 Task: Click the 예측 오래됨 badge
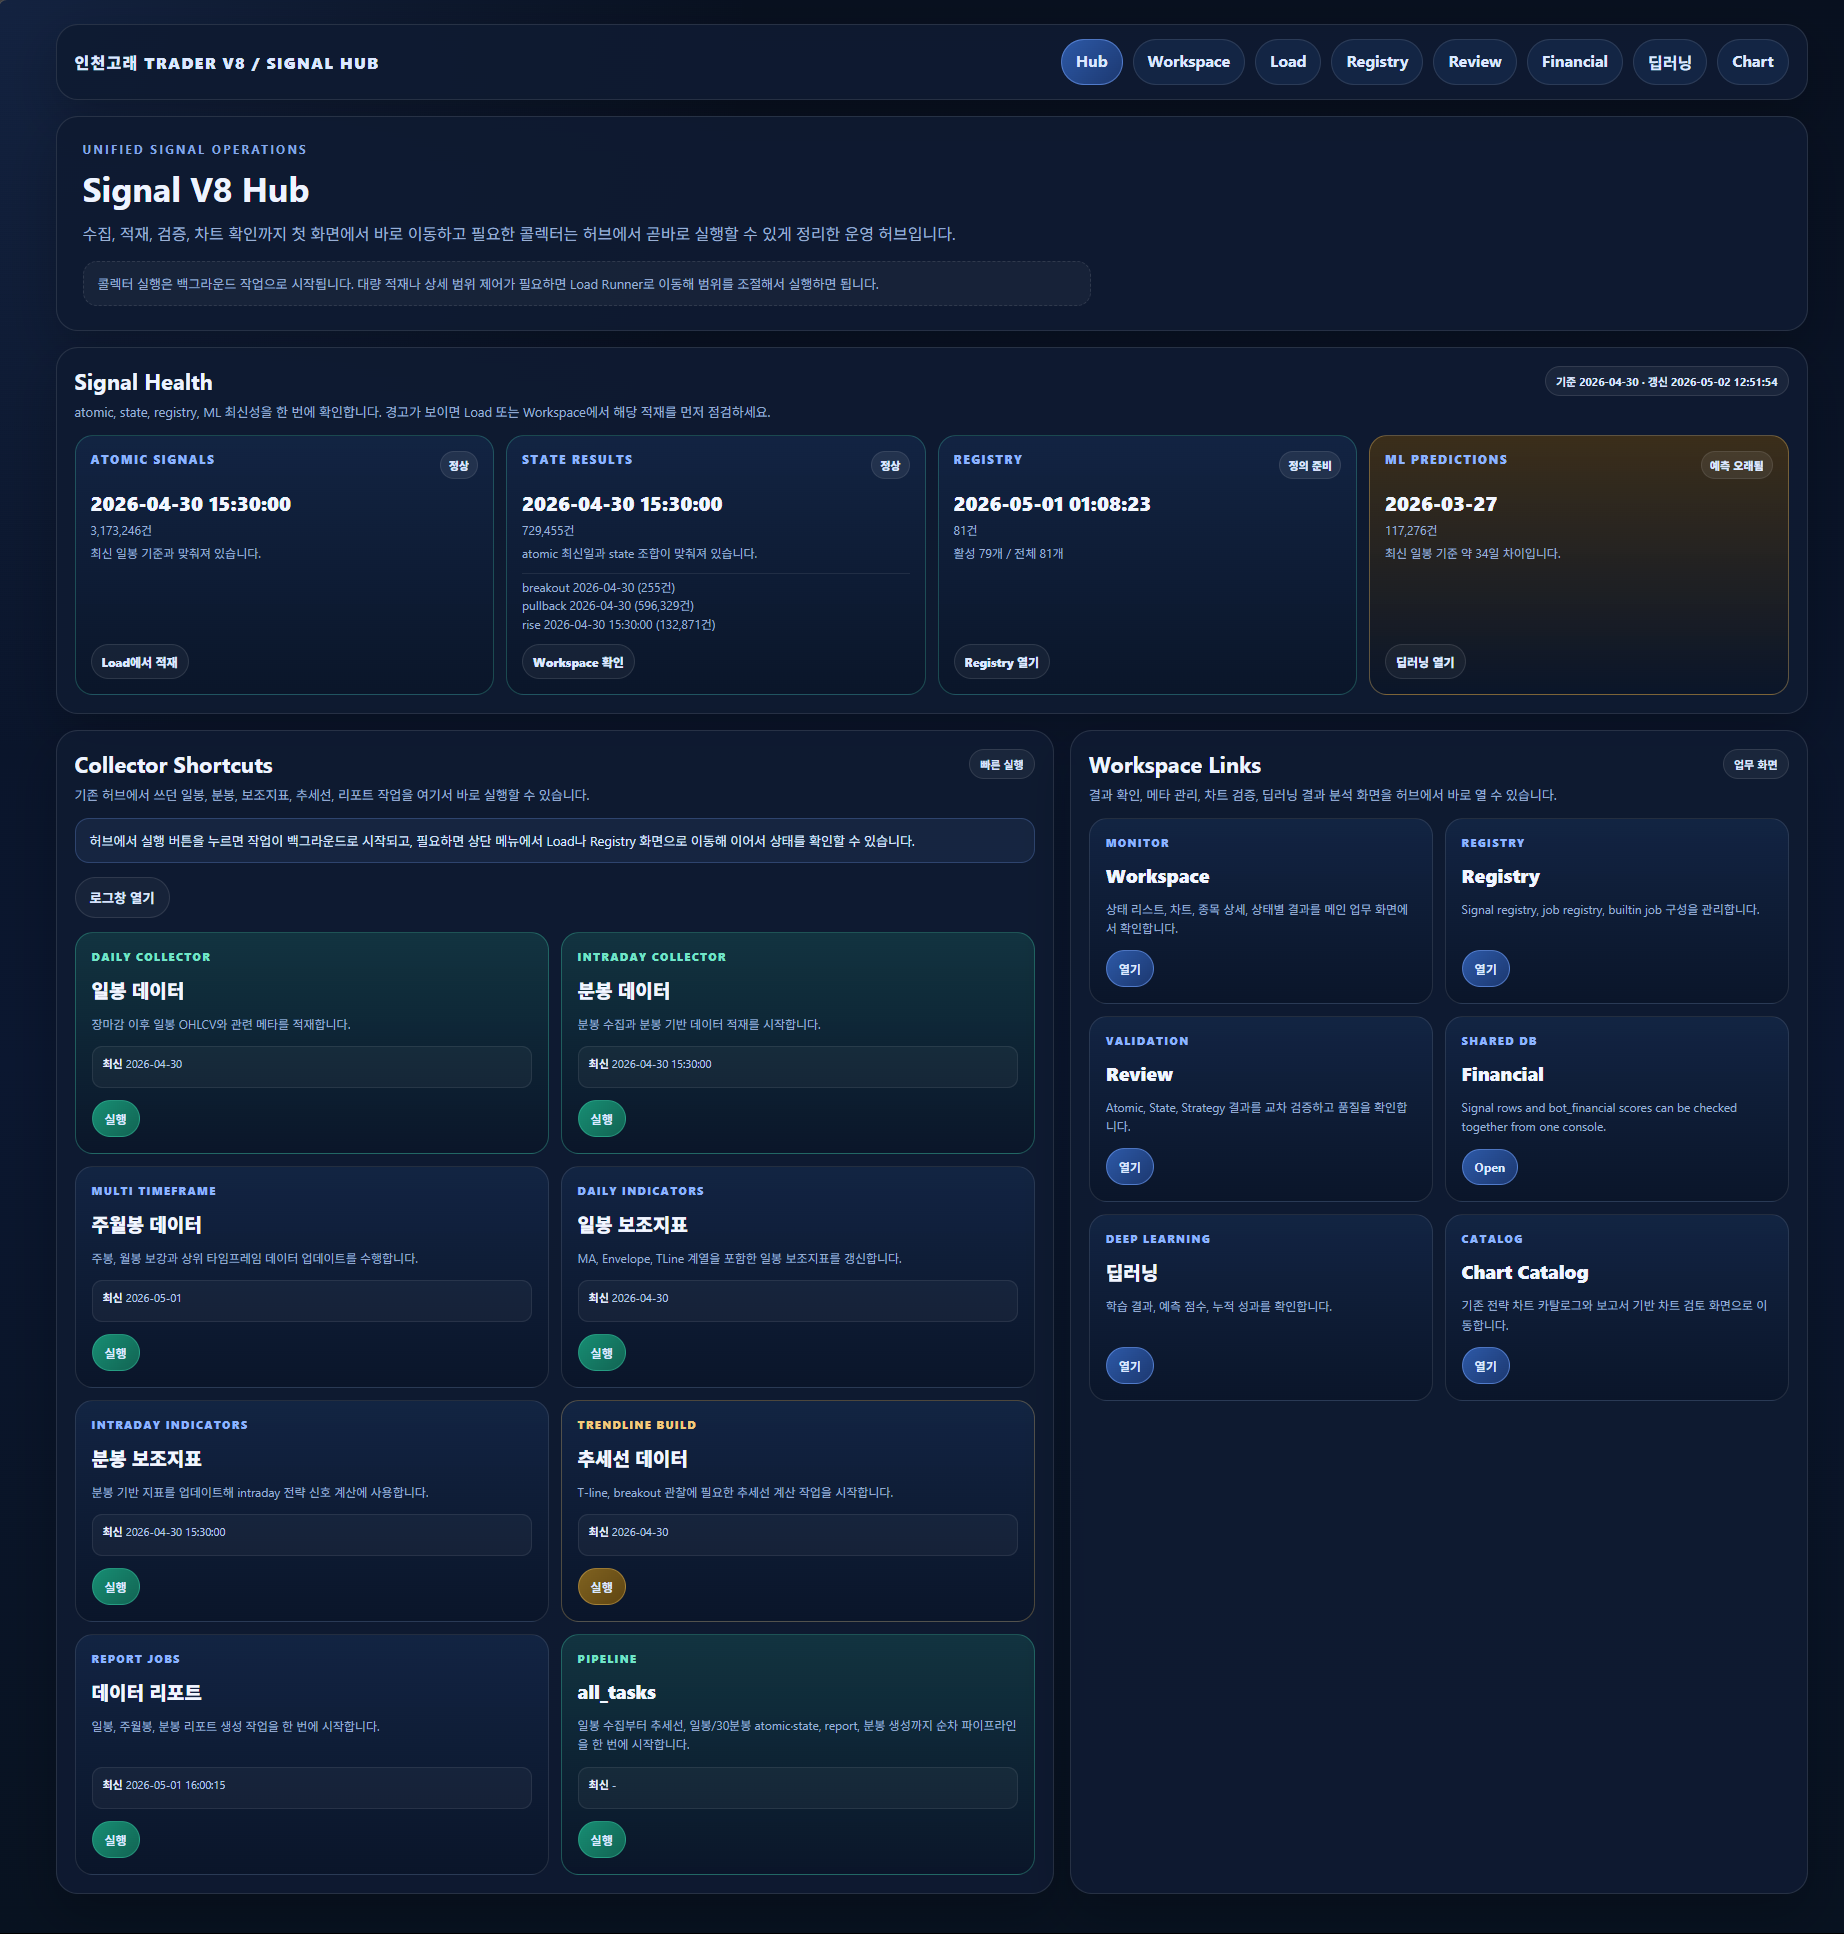click(x=1736, y=465)
